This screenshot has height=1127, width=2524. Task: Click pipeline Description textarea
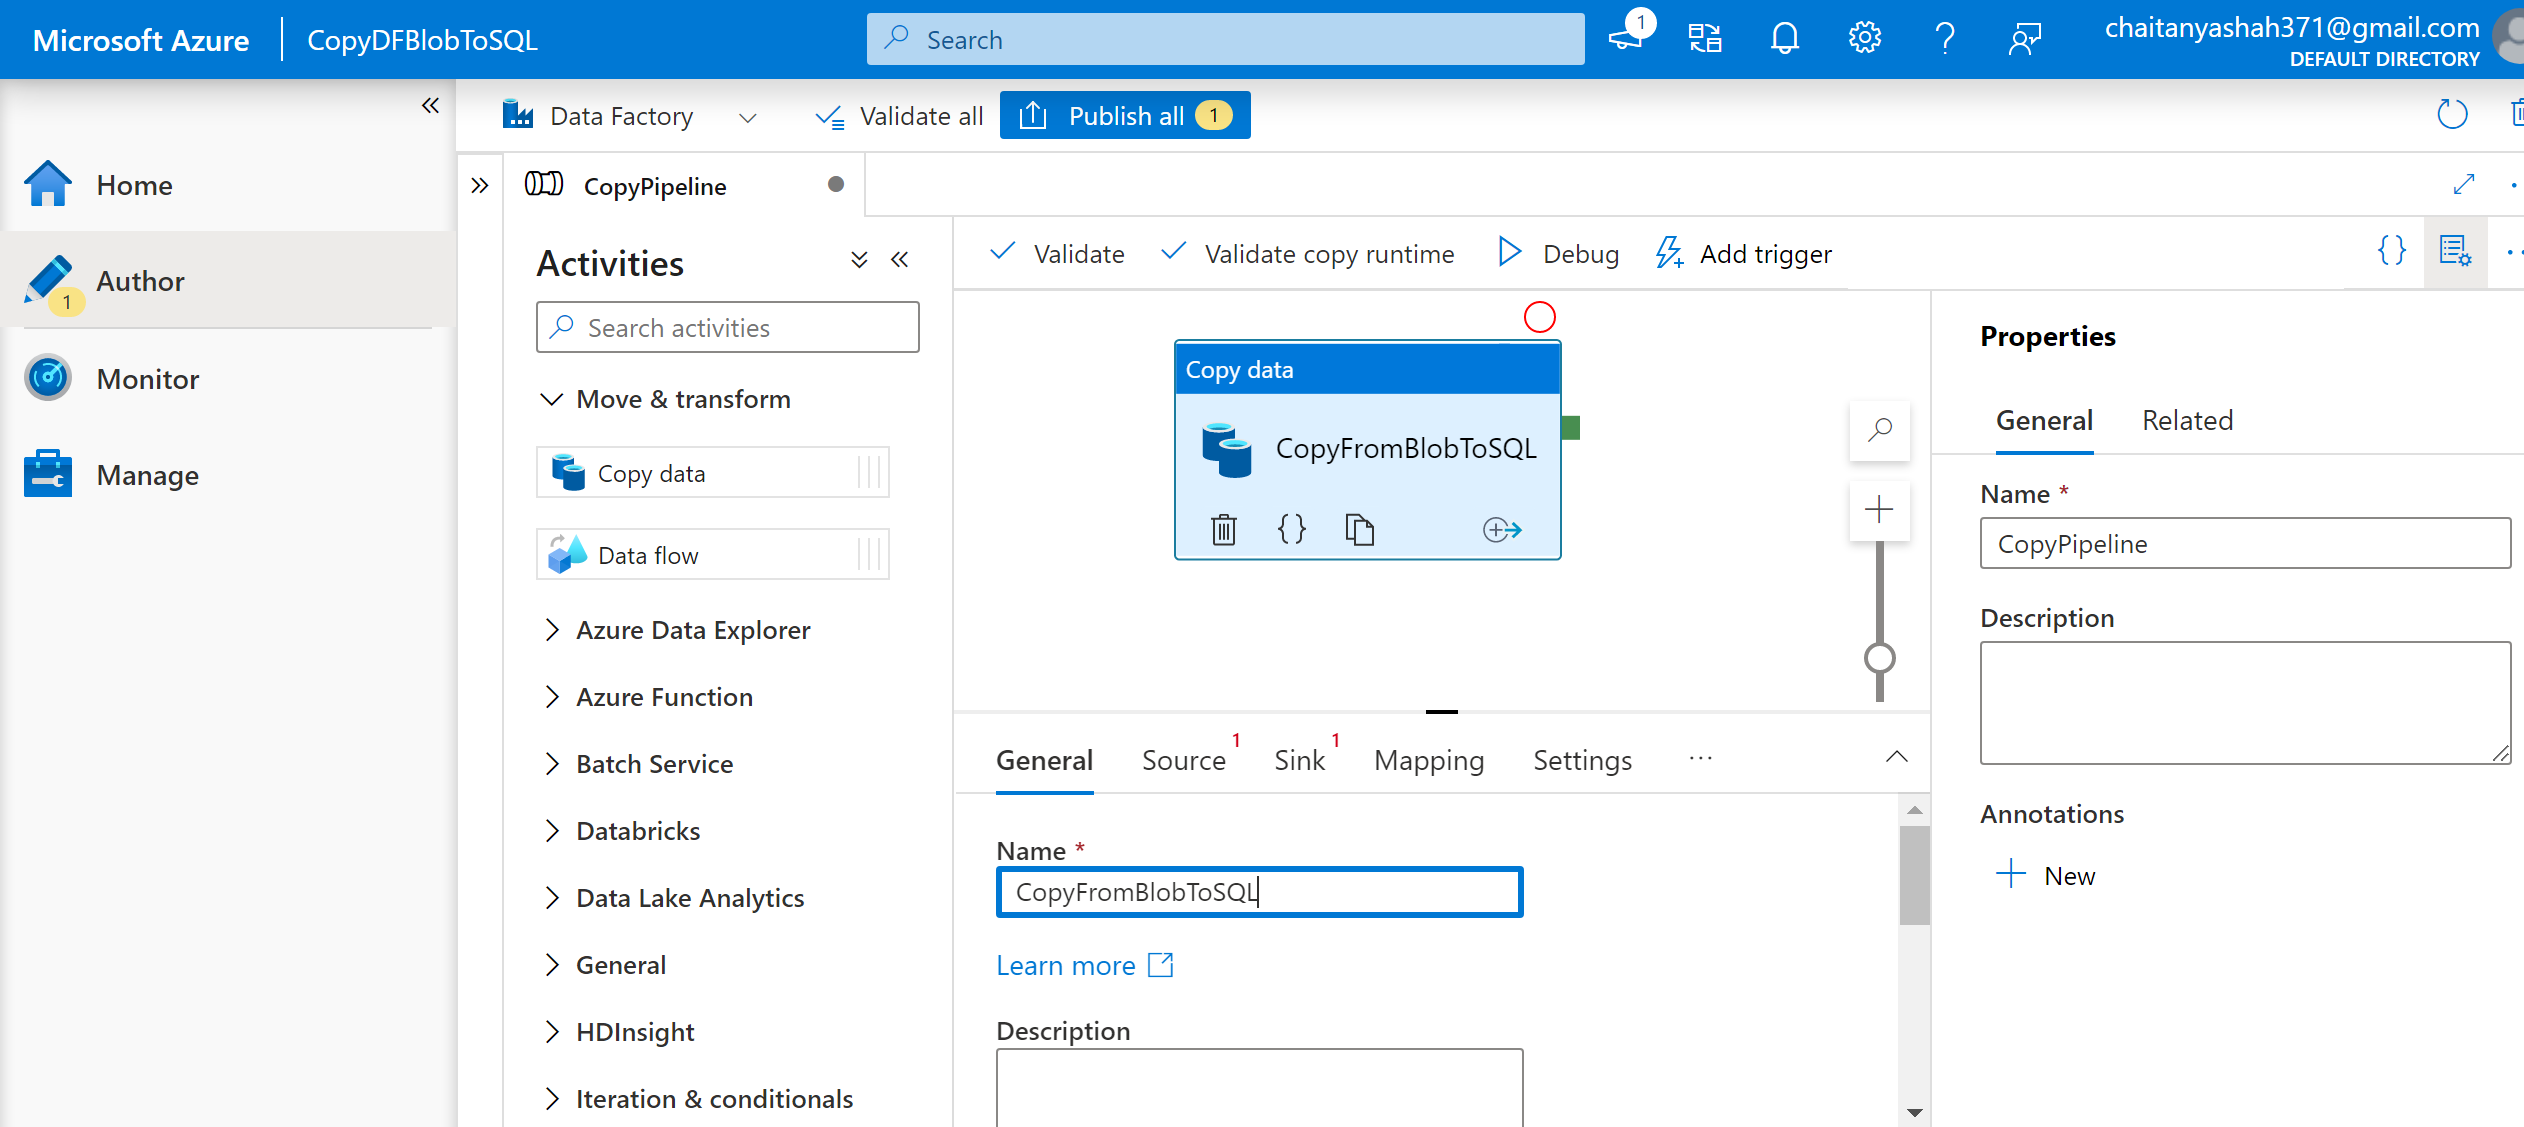pyautogui.click(x=2245, y=703)
